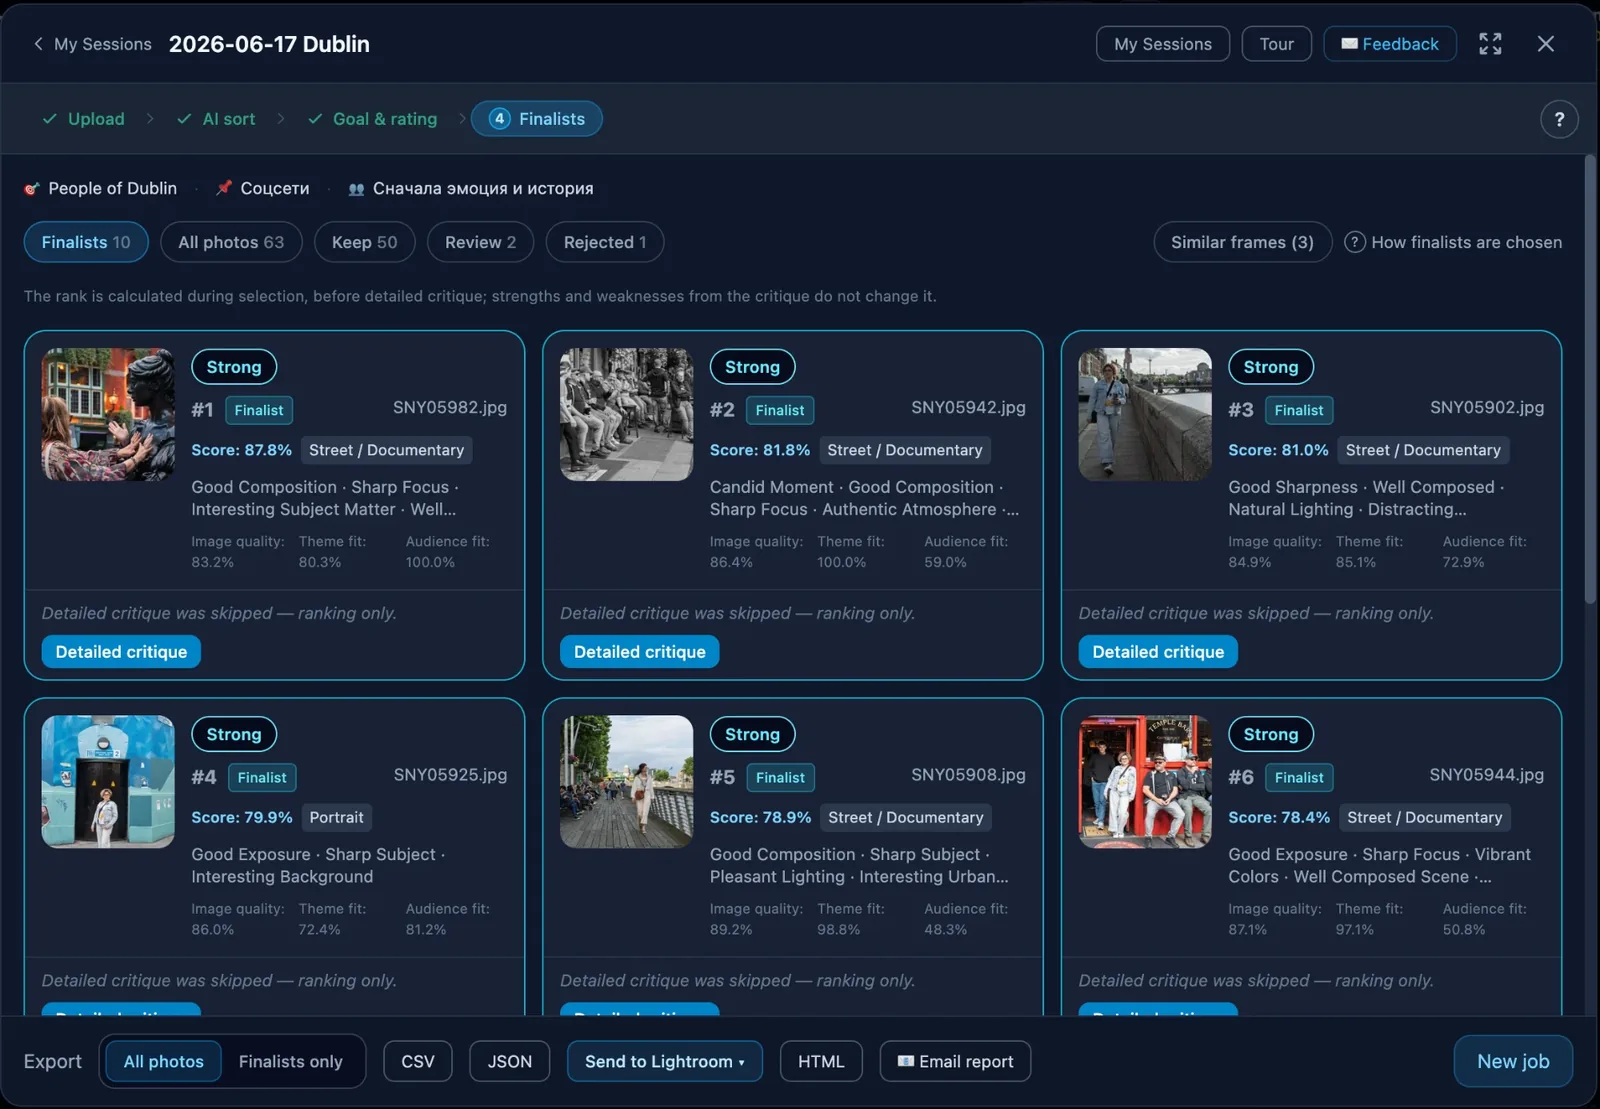Click the How finalists are chosen info icon
1600x1109 pixels.
pyautogui.click(x=1354, y=242)
